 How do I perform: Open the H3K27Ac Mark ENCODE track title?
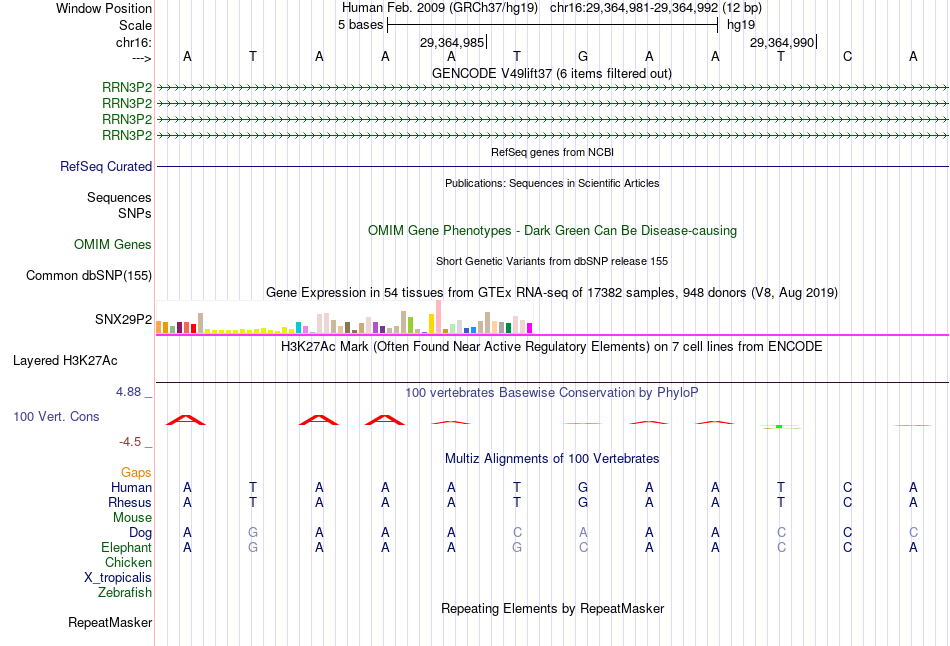coord(552,347)
